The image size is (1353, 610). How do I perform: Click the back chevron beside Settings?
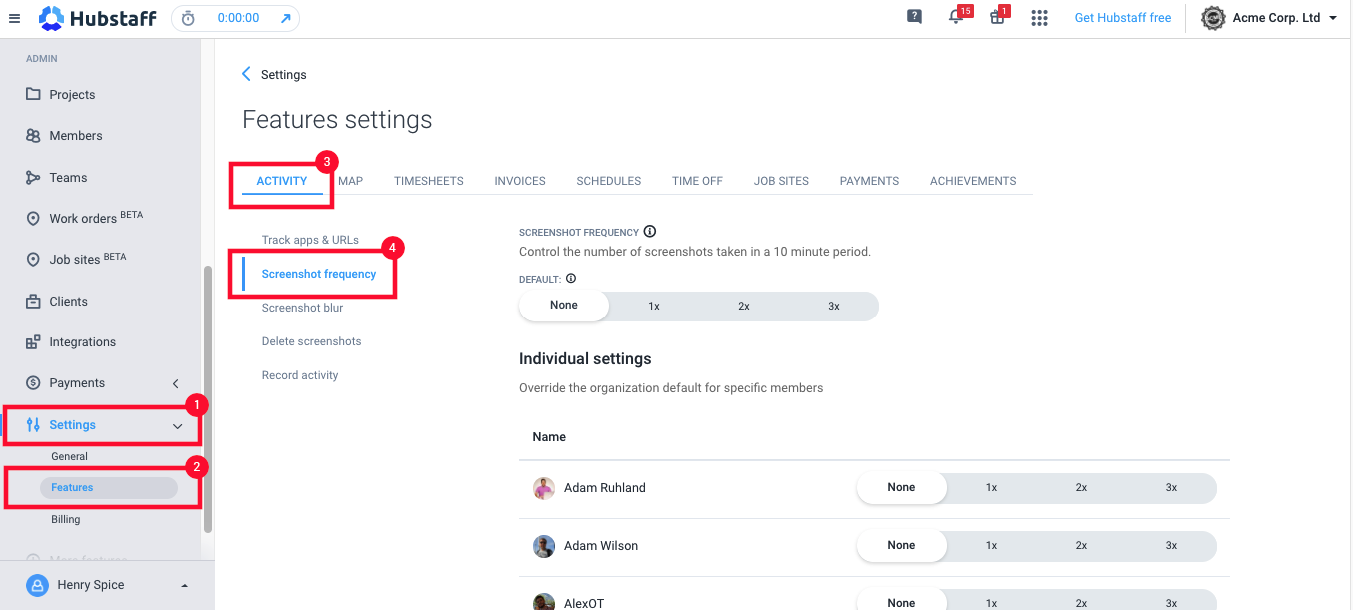click(x=247, y=74)
